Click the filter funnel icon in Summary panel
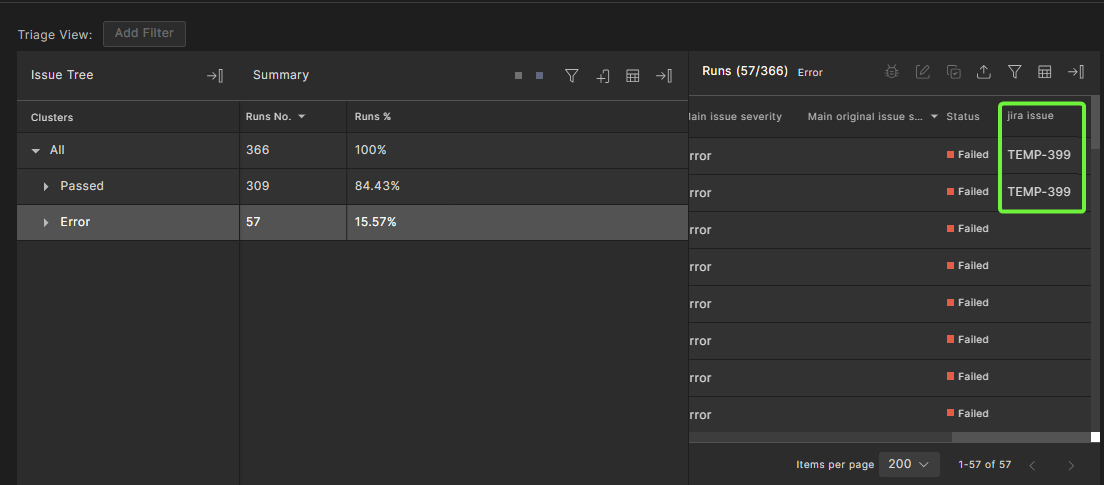Image resolution: width=1104 pixels, height=485 pixels. [x=572, y=76]
